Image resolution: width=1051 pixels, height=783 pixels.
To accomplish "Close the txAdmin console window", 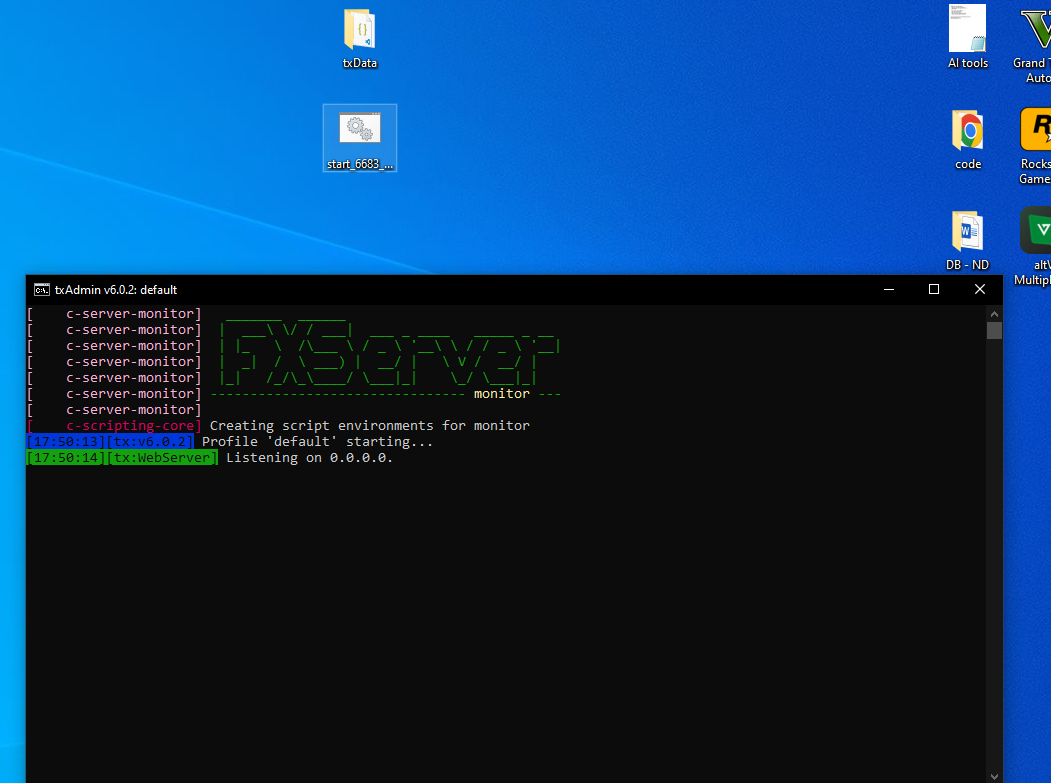I will tap(980, 289).
